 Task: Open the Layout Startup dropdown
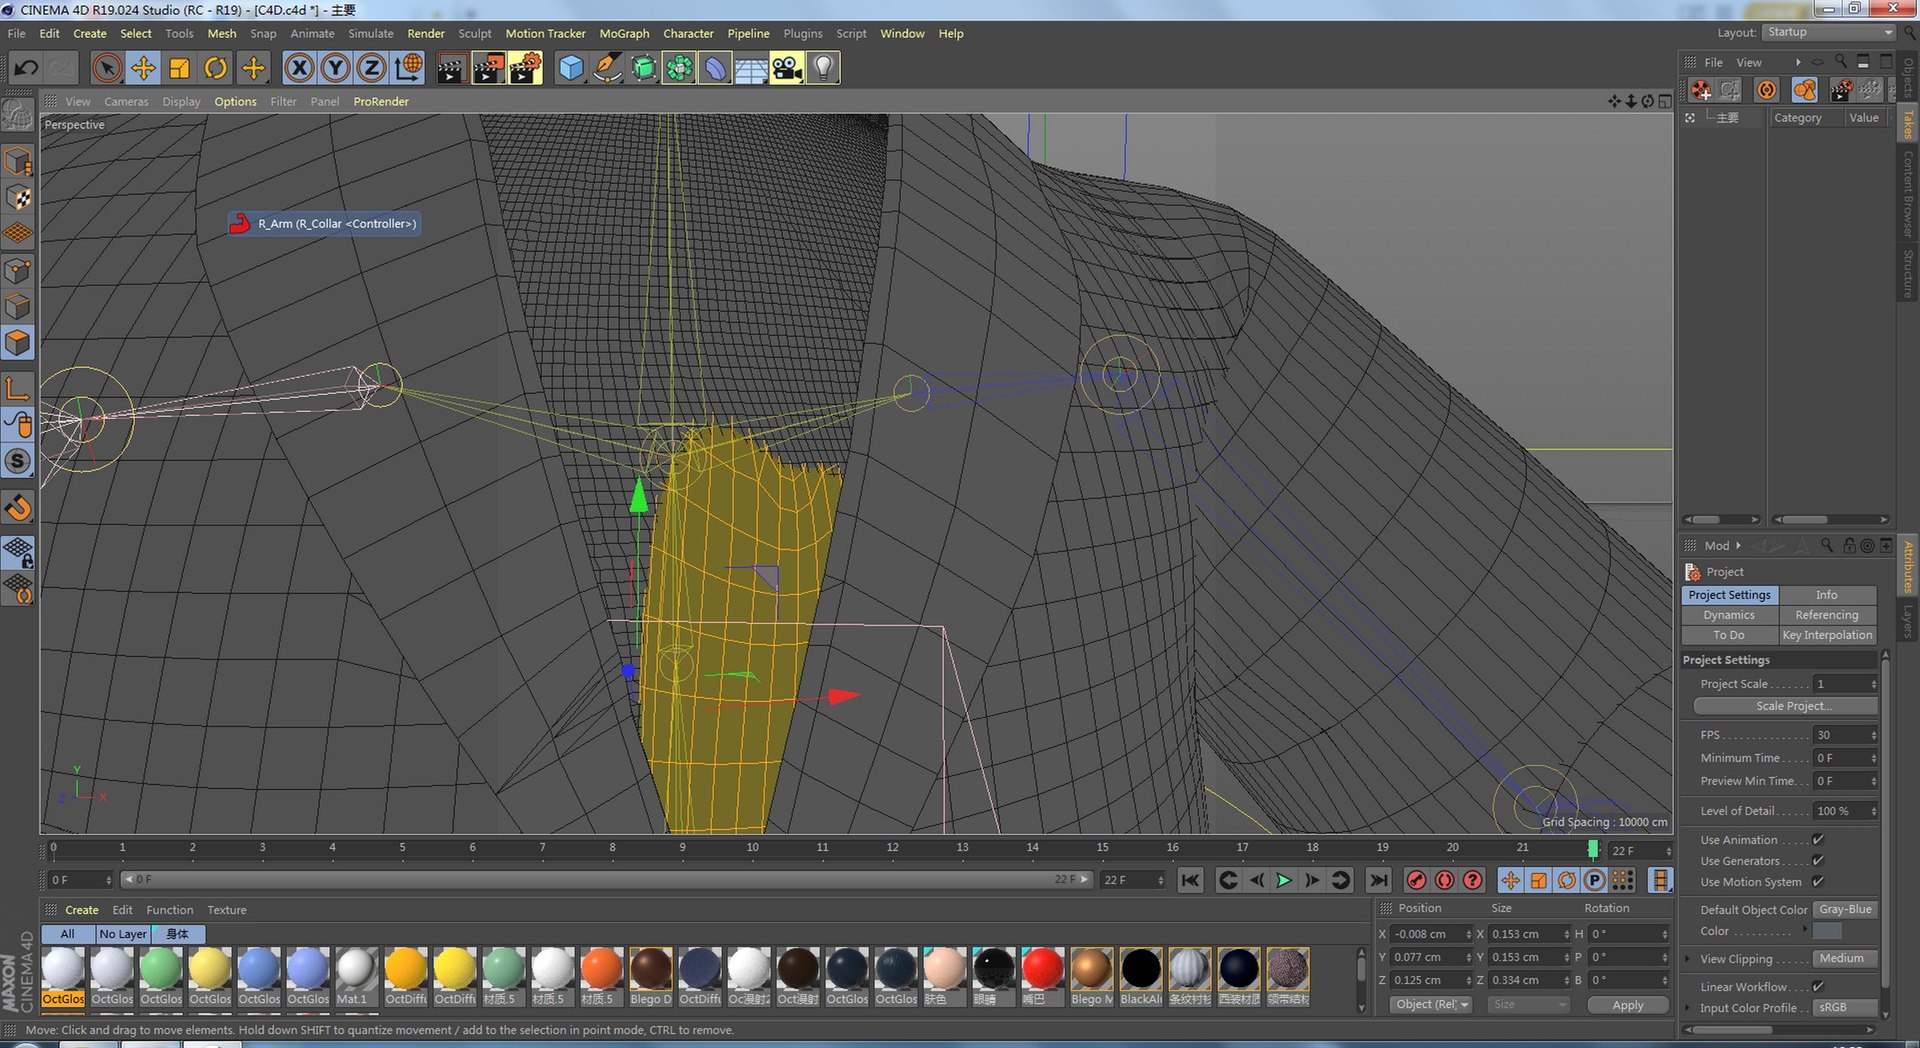coord(1828,32)
